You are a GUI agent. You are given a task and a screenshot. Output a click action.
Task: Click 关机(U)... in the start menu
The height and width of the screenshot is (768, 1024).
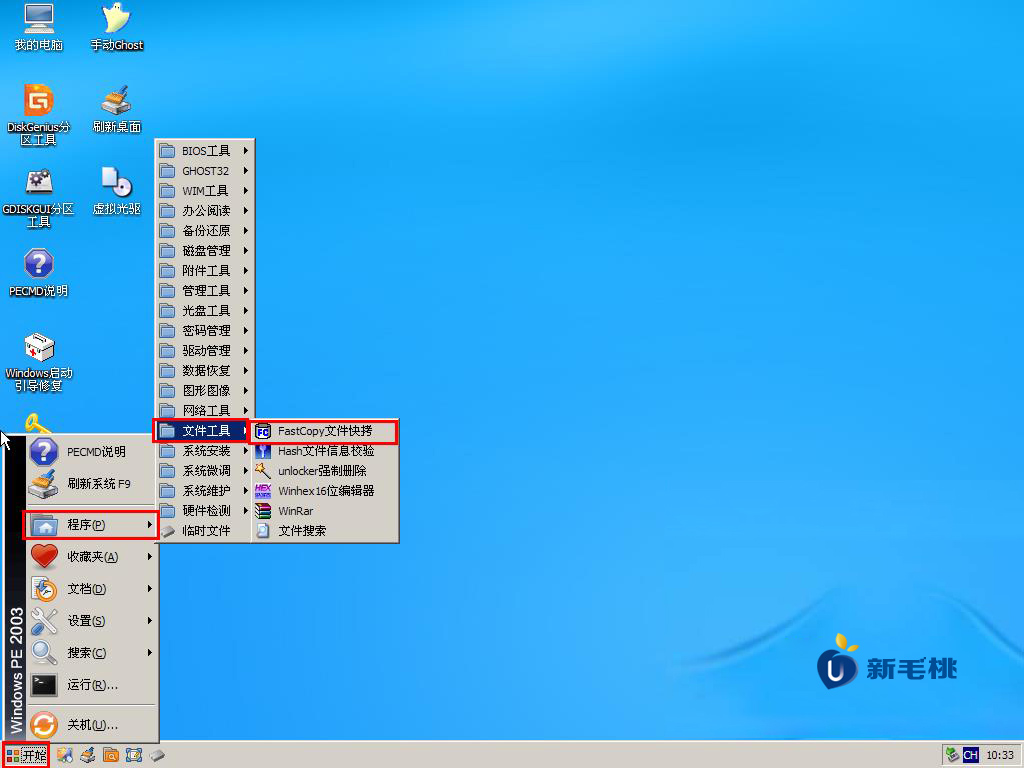[x=91, y=726]
